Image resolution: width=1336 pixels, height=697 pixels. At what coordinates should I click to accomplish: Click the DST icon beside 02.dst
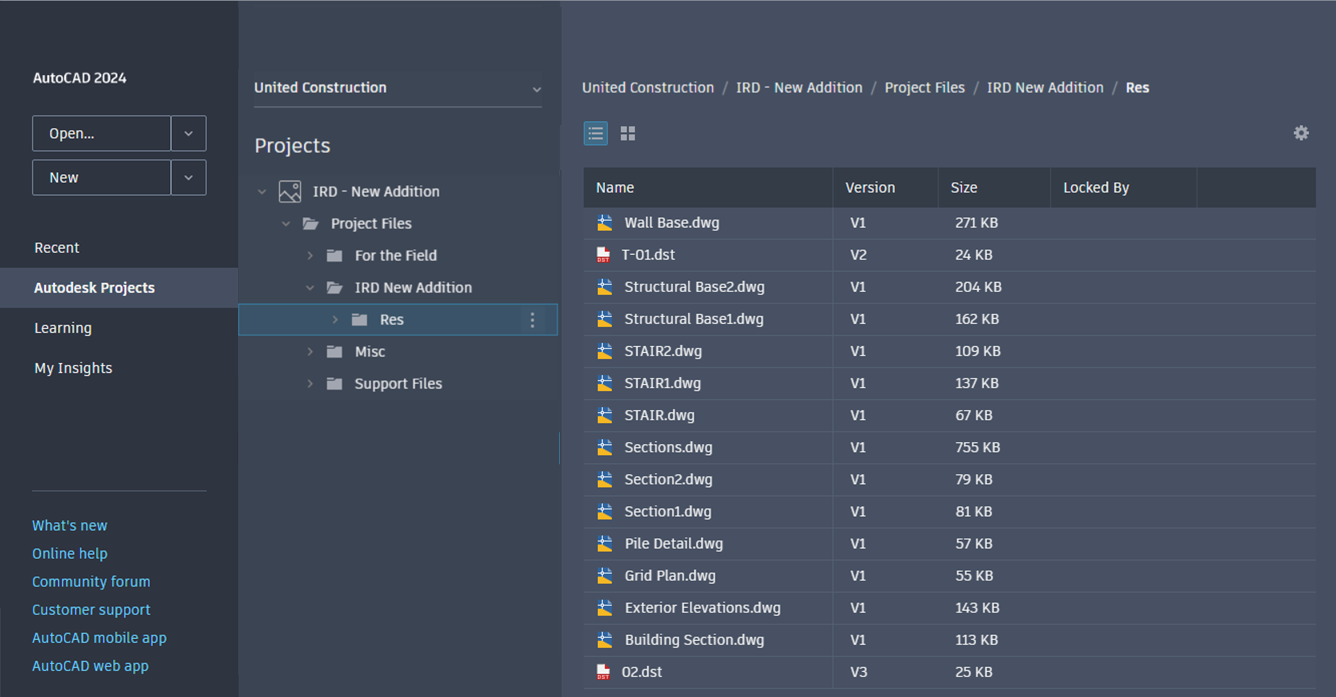pyautogui.click(x=603, y=672)
